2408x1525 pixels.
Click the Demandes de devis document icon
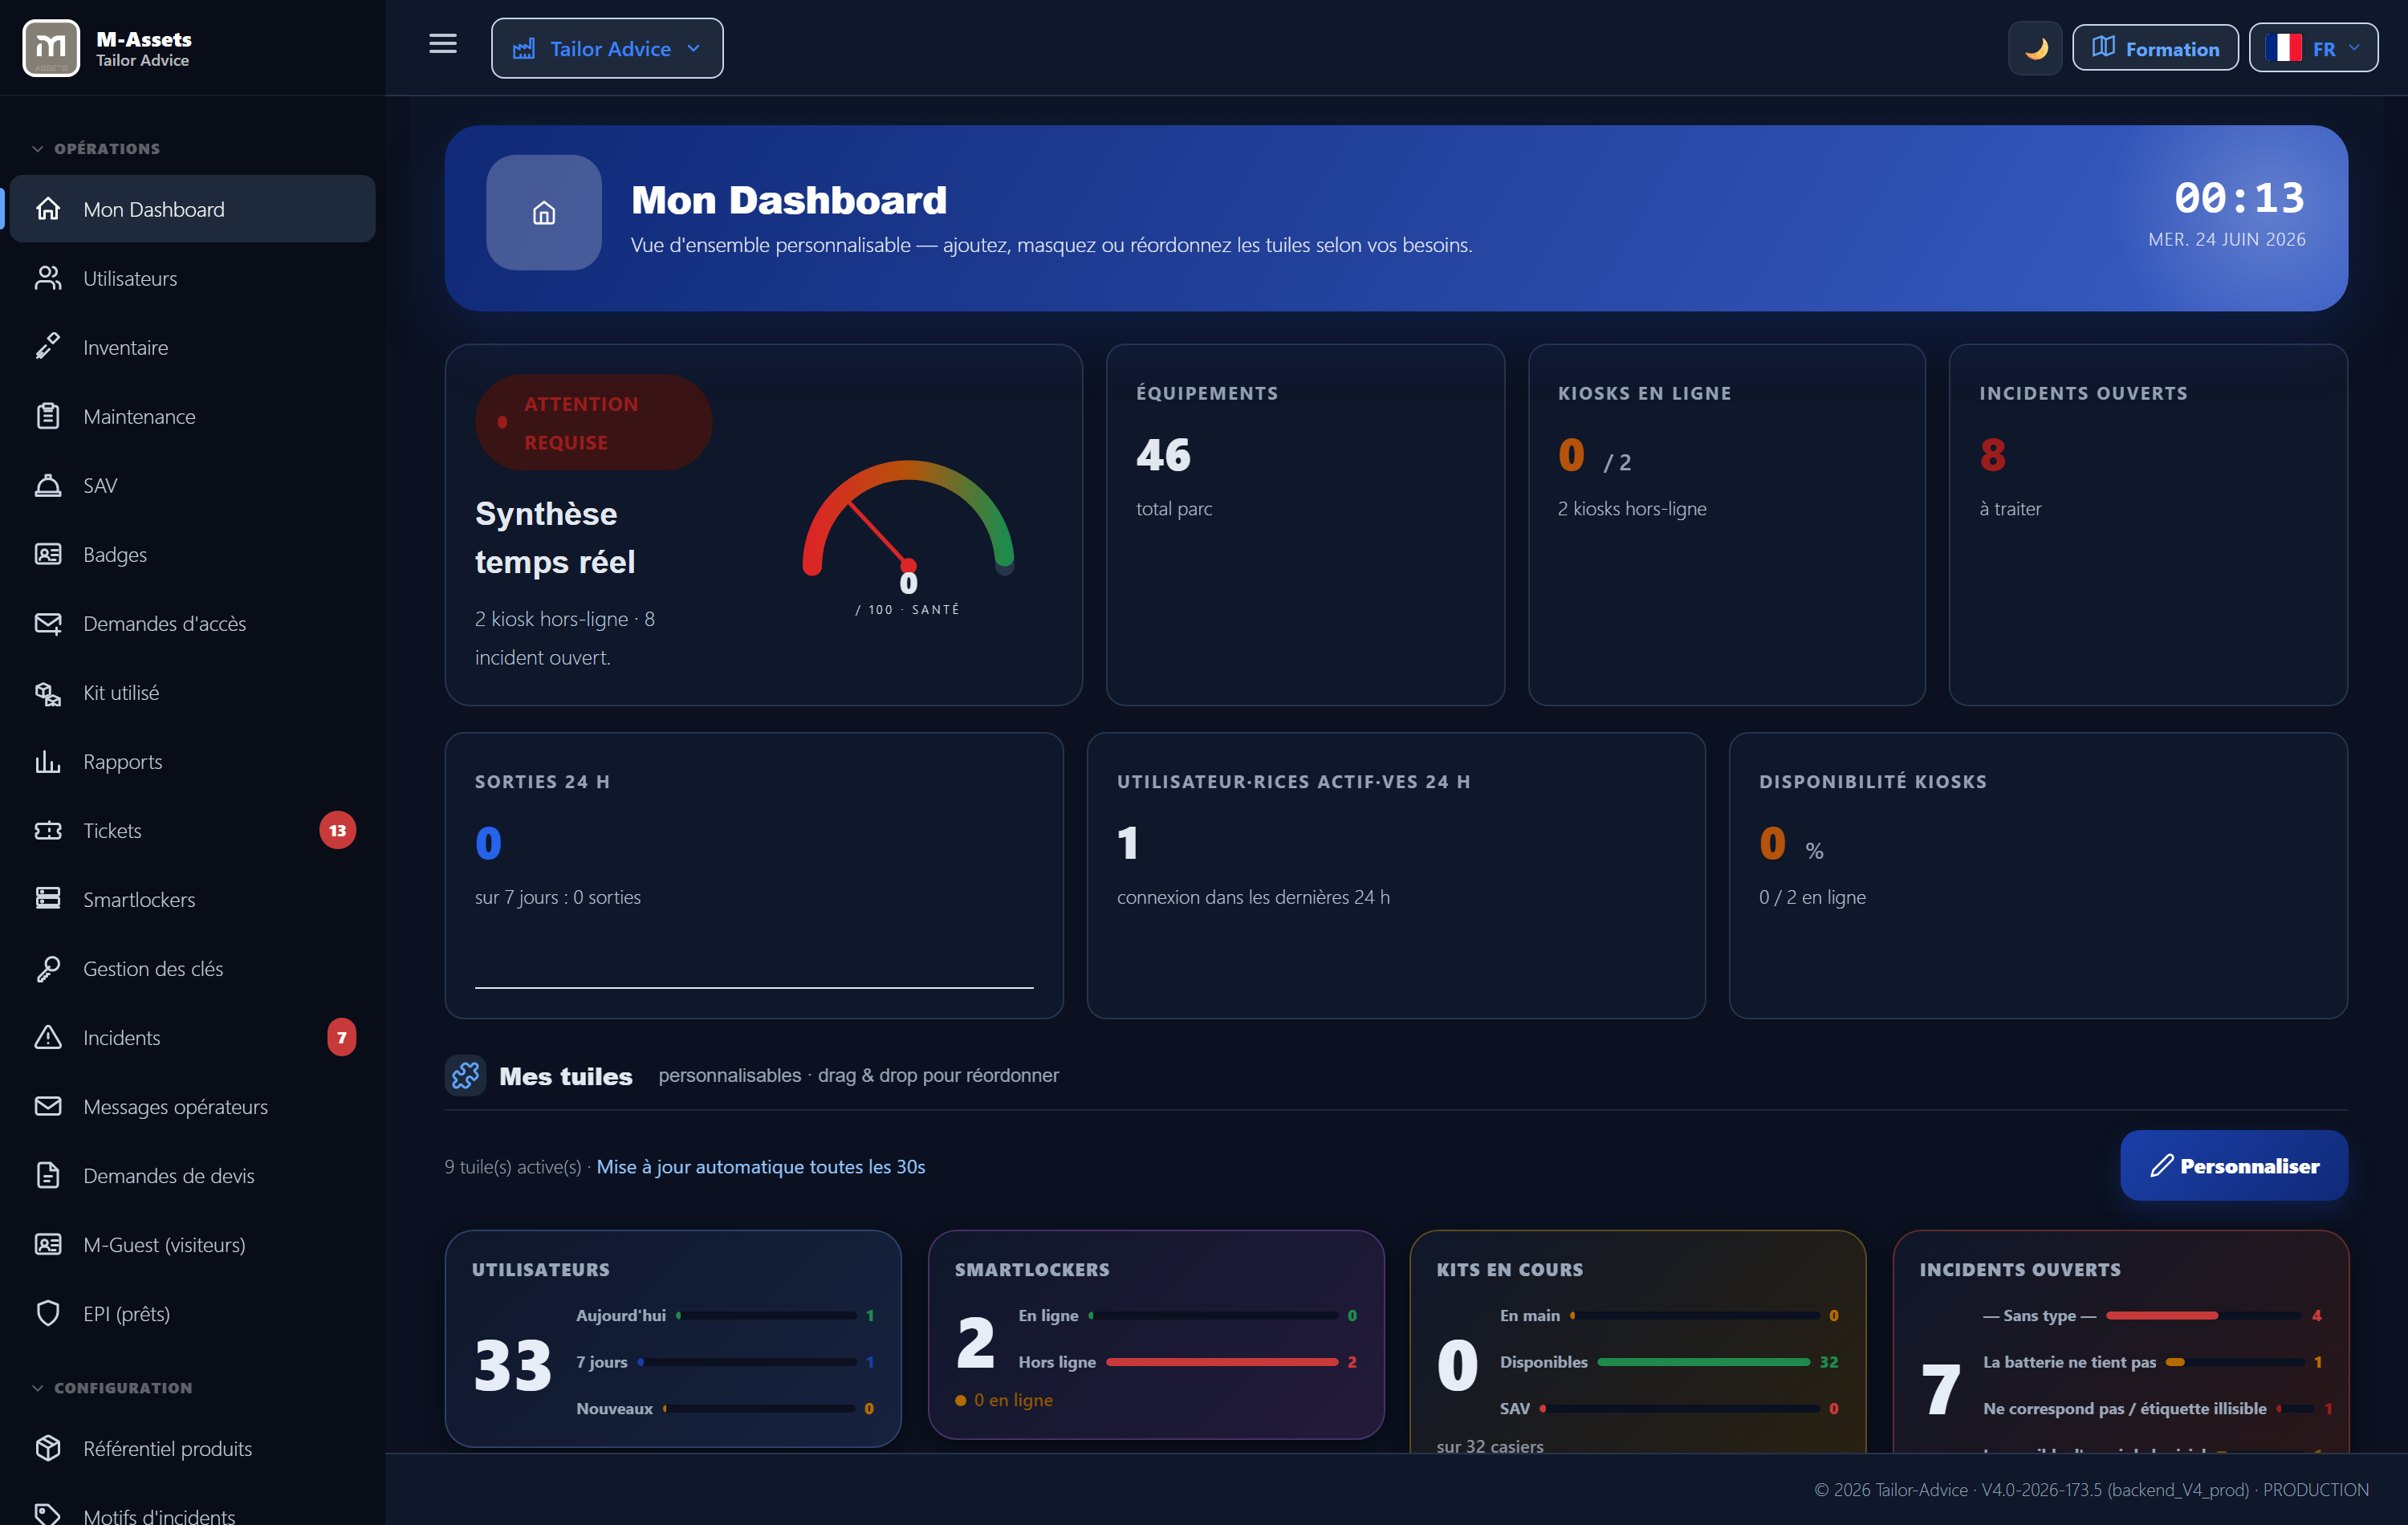click(x=48, y=1175)
